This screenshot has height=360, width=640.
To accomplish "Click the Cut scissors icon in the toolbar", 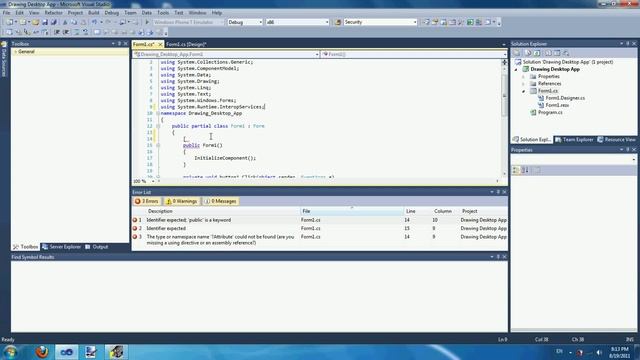I will pyautogui.click(x=64, y=22).
